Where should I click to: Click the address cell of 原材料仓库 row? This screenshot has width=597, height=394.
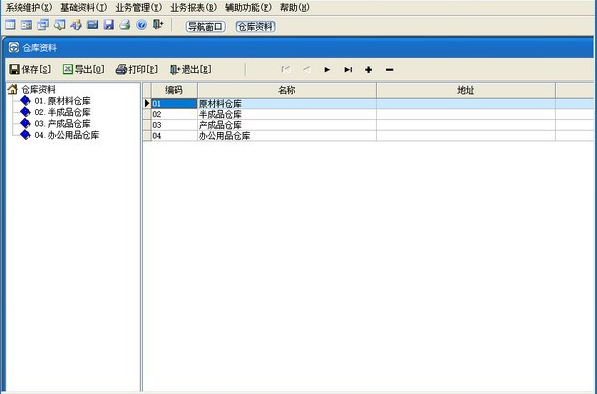(x=466, y=104)
